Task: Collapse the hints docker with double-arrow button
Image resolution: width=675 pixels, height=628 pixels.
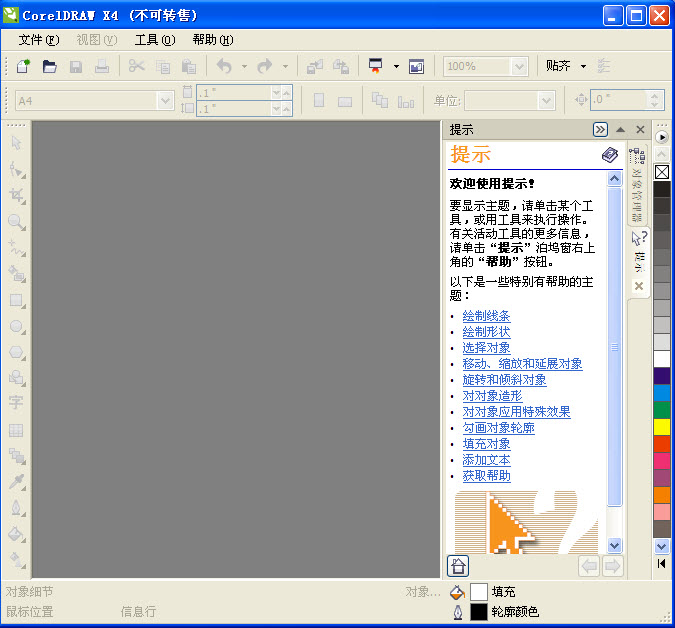Action: [x=599, y=129]
